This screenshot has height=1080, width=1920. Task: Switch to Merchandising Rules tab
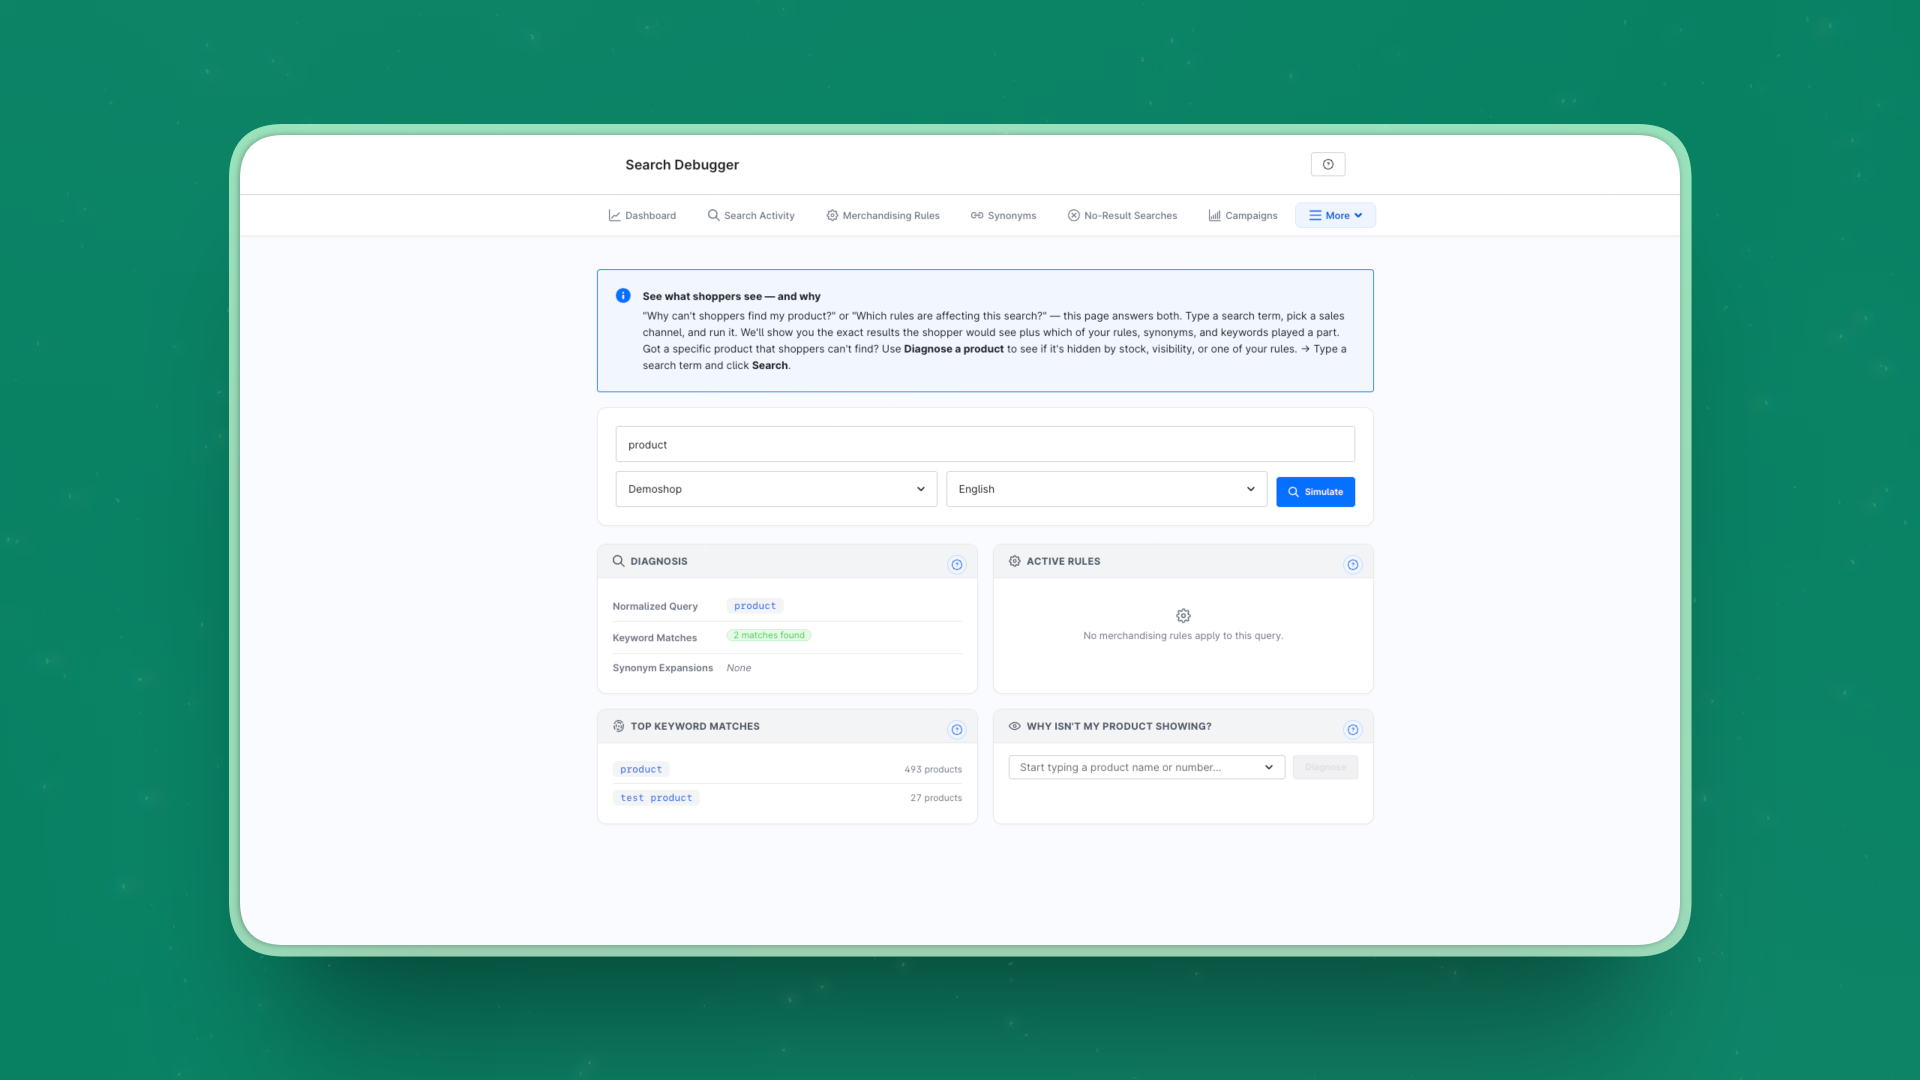coord(883,215)
